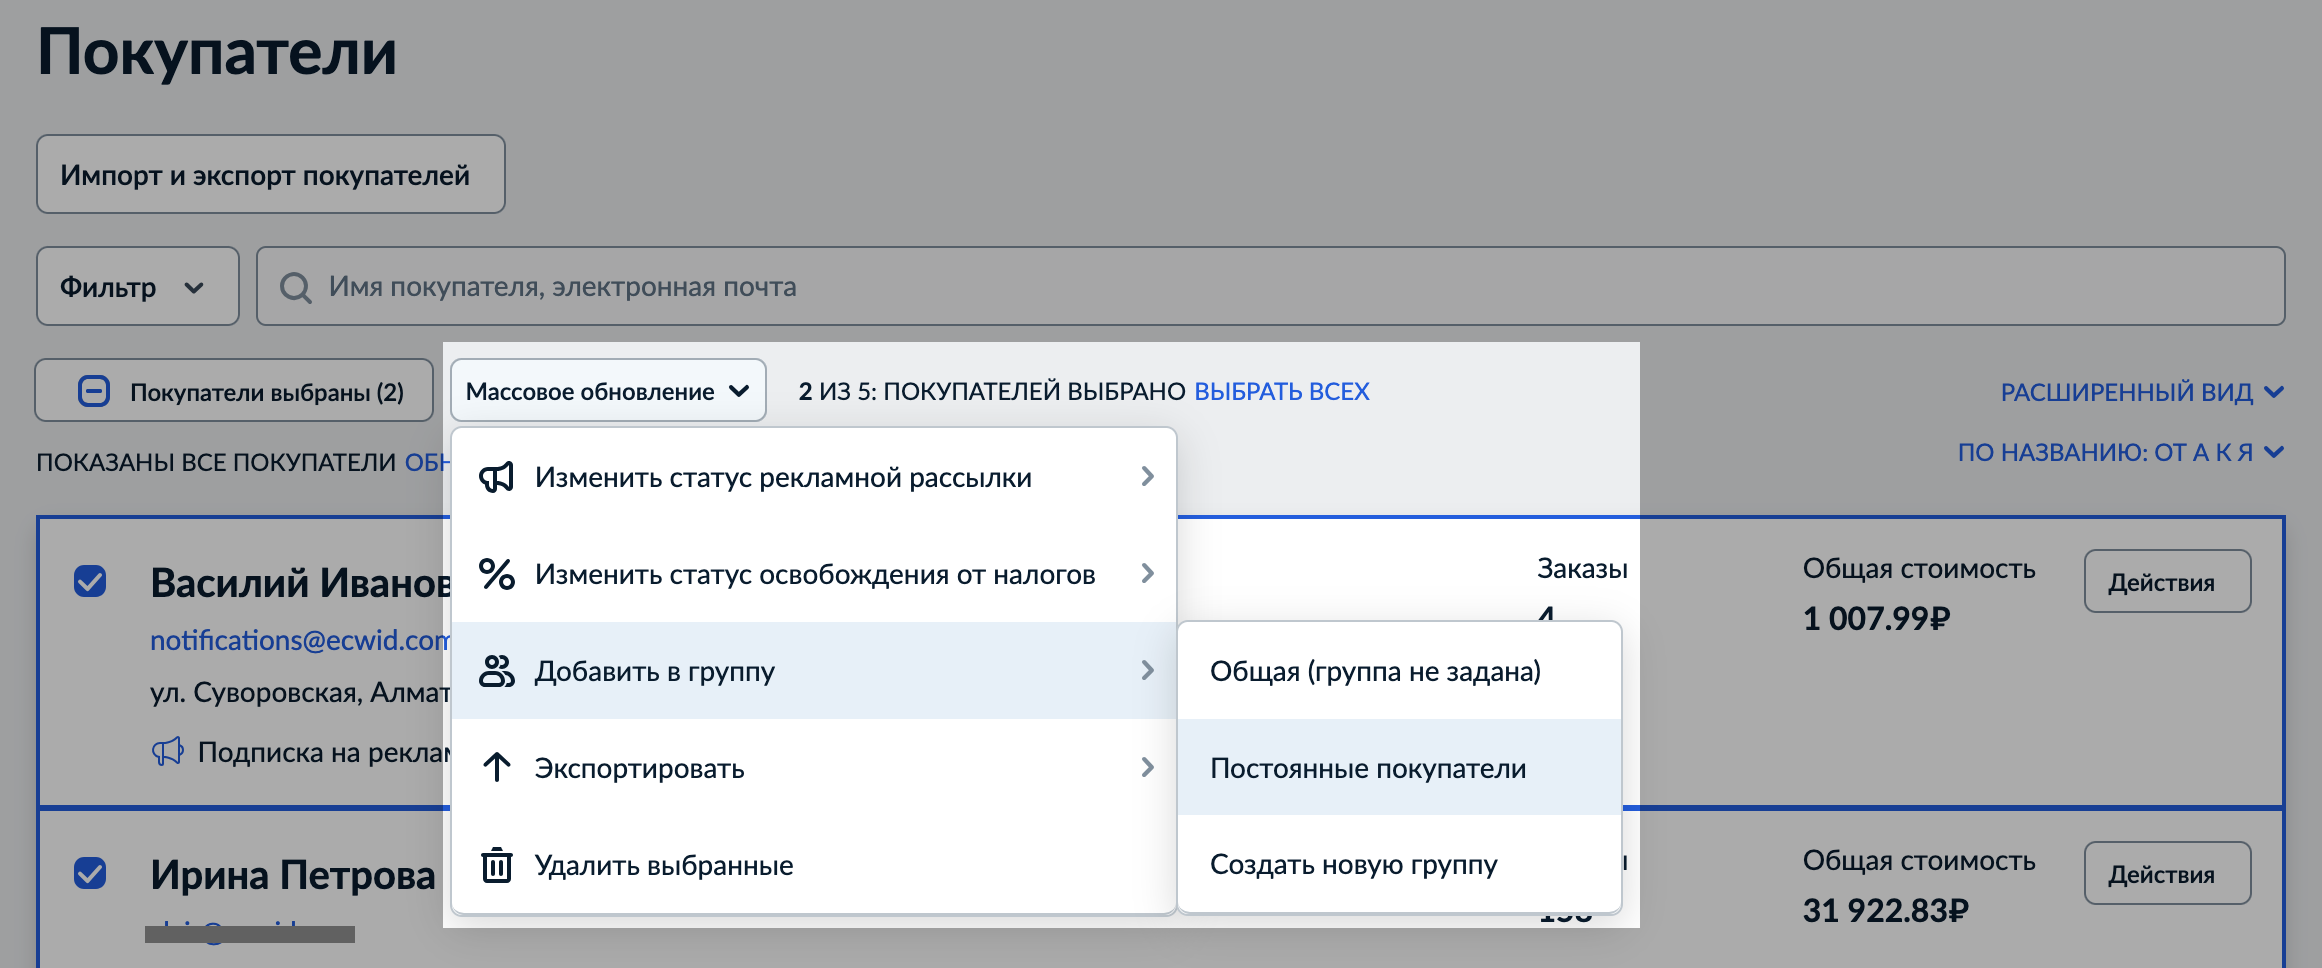The width and height of the screenshot is (2322, 968).
Task: Click the 1 007.99₽ total value
Action: click(x=1876, y=618)
